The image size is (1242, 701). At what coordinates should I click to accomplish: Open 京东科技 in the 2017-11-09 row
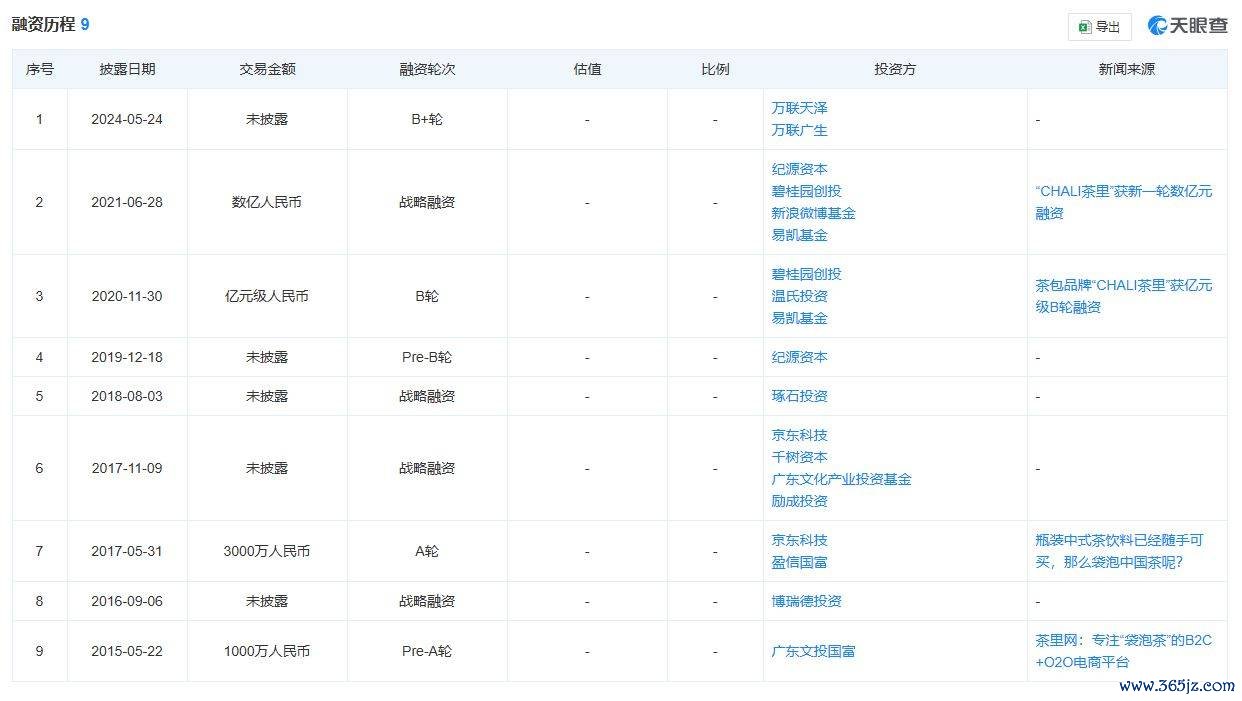(799, 435)
